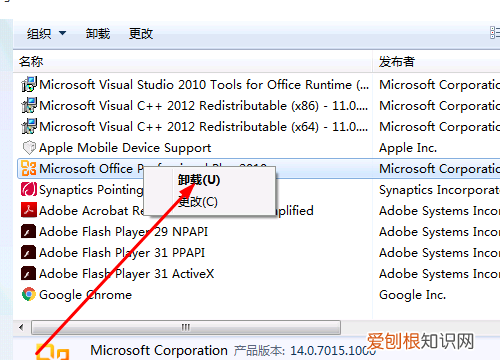
Task: Click the Apple Mobile Device Support shield icon
Action: coord(29,147)
